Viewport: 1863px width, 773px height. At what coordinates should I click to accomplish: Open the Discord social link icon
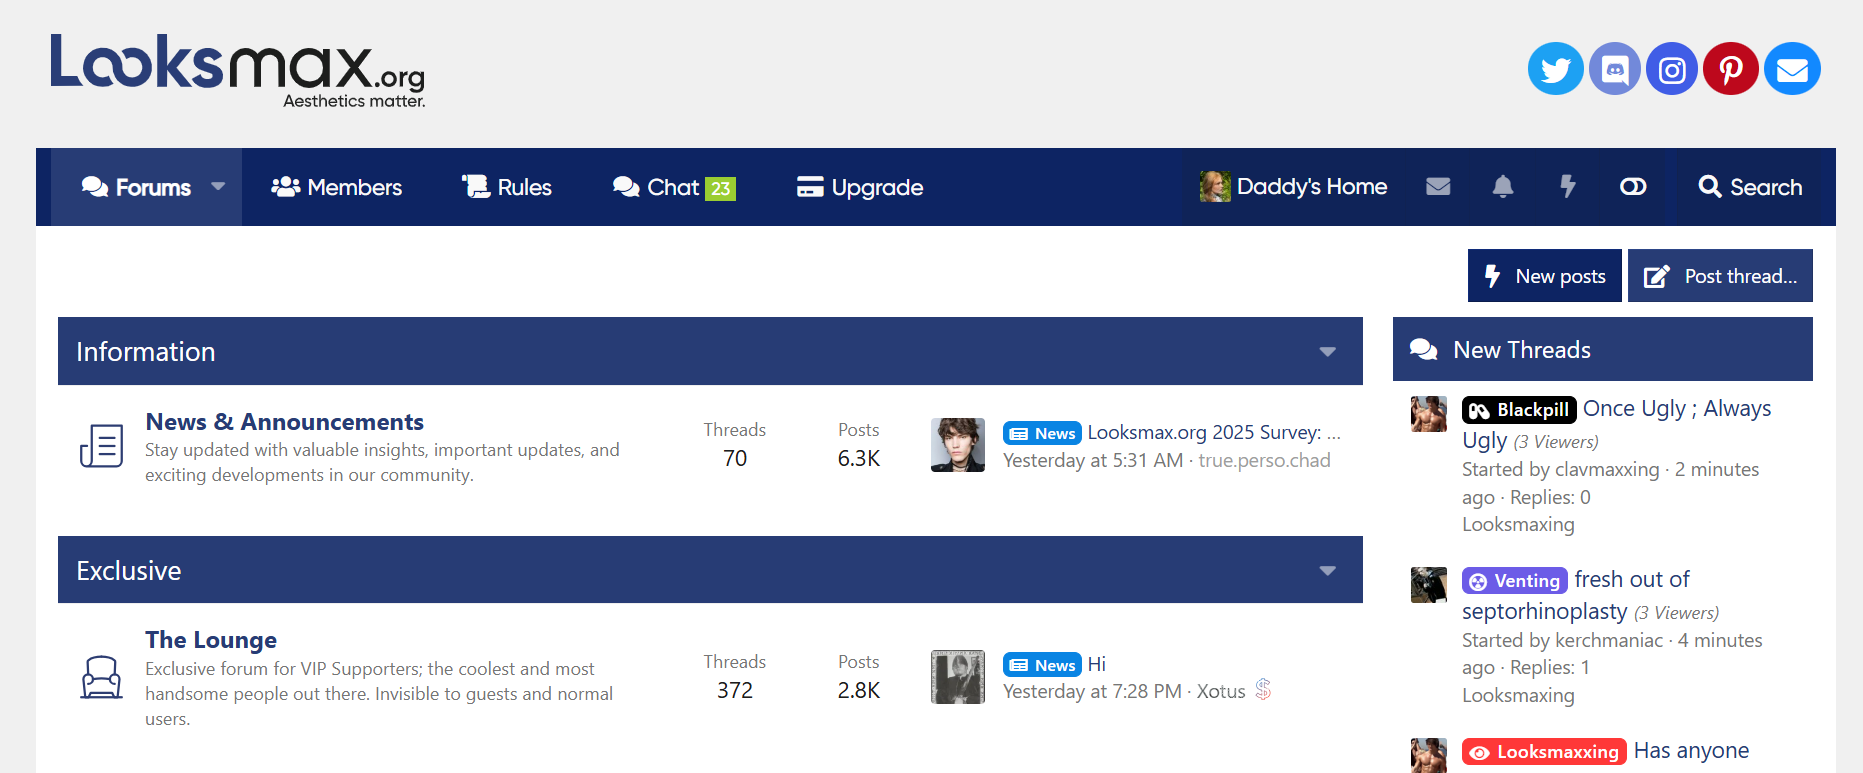click(x=1614, y=69)
